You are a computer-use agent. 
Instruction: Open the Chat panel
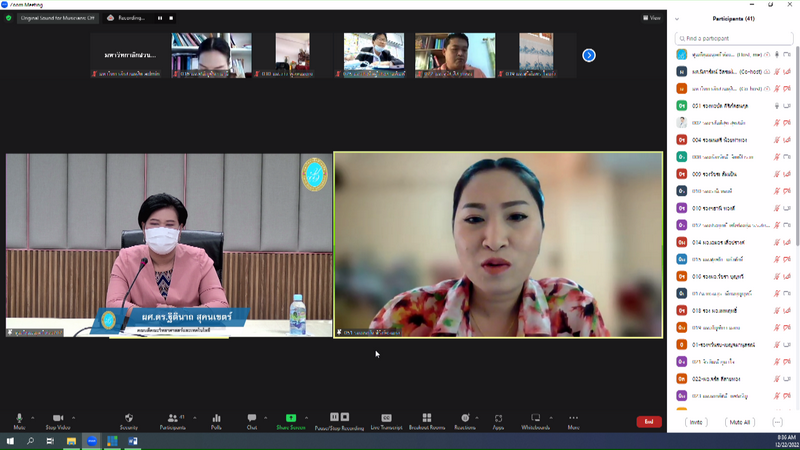[252, 418]
